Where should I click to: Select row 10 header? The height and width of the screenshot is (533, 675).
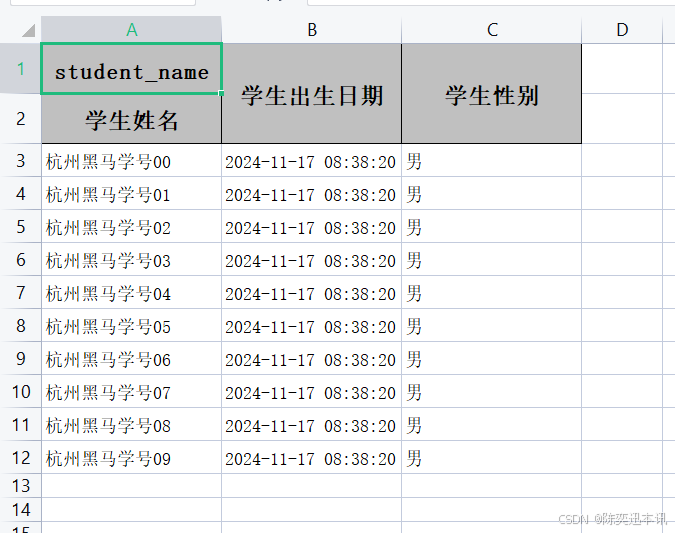tap(21, 392)
